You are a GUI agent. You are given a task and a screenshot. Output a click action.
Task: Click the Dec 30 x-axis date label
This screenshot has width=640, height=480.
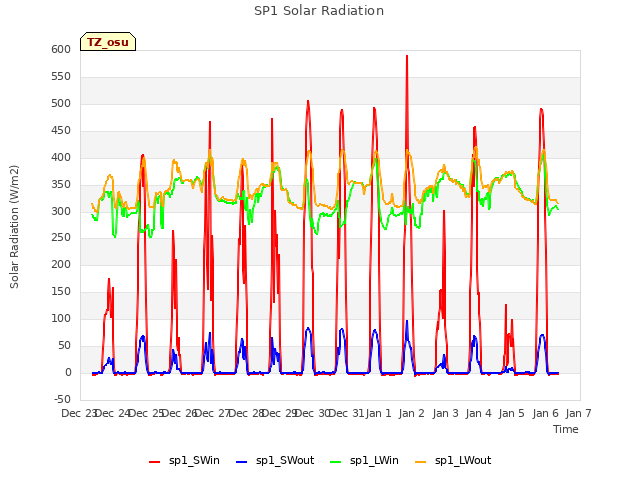click(313, 413)
